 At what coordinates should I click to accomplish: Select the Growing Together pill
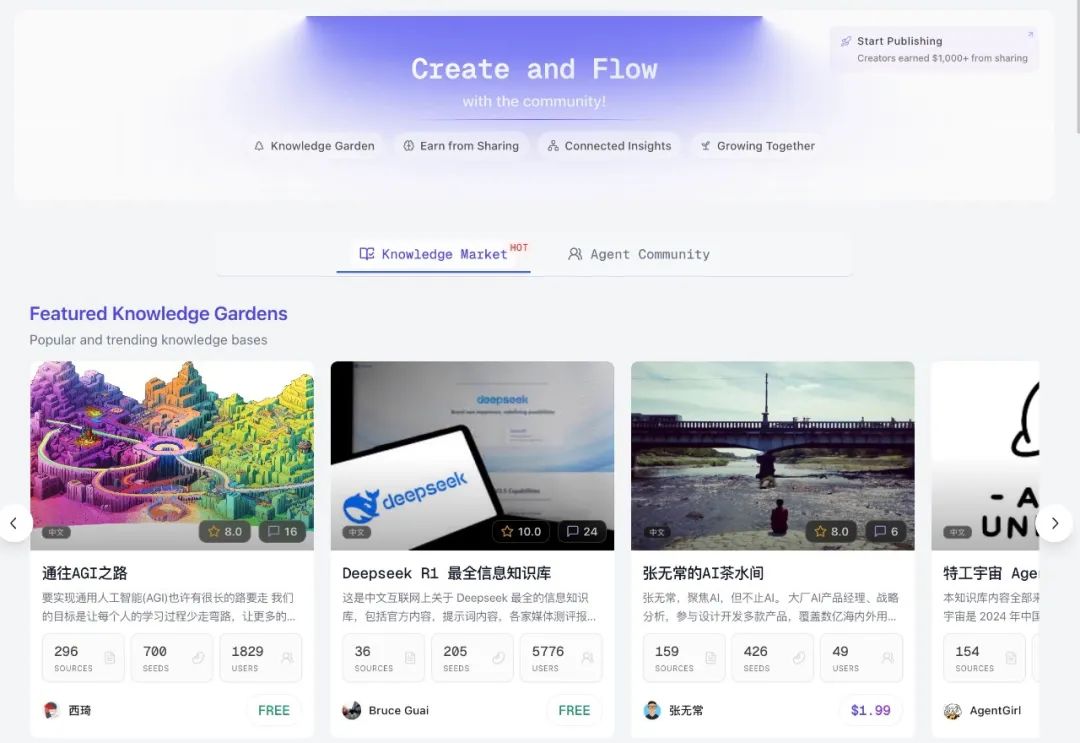tap(758, 146)
